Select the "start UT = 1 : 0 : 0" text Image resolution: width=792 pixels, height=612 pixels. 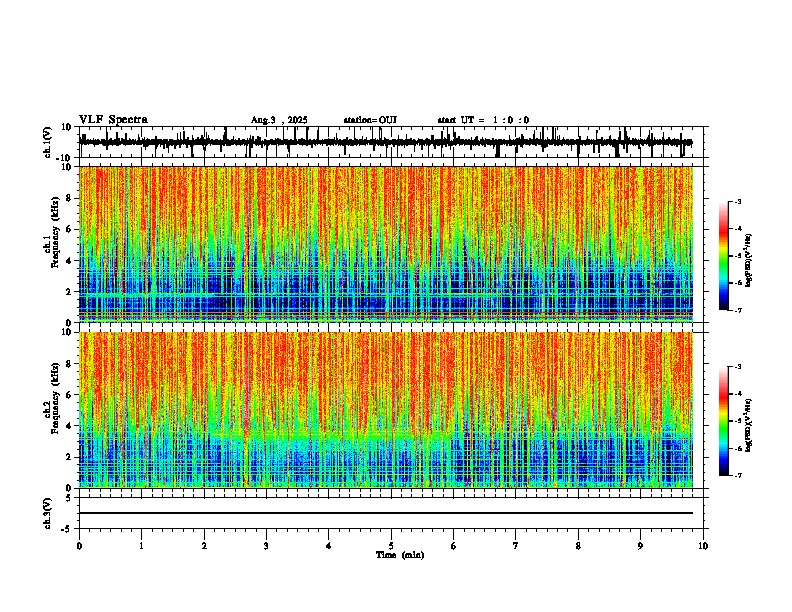(x=483, y=120)
